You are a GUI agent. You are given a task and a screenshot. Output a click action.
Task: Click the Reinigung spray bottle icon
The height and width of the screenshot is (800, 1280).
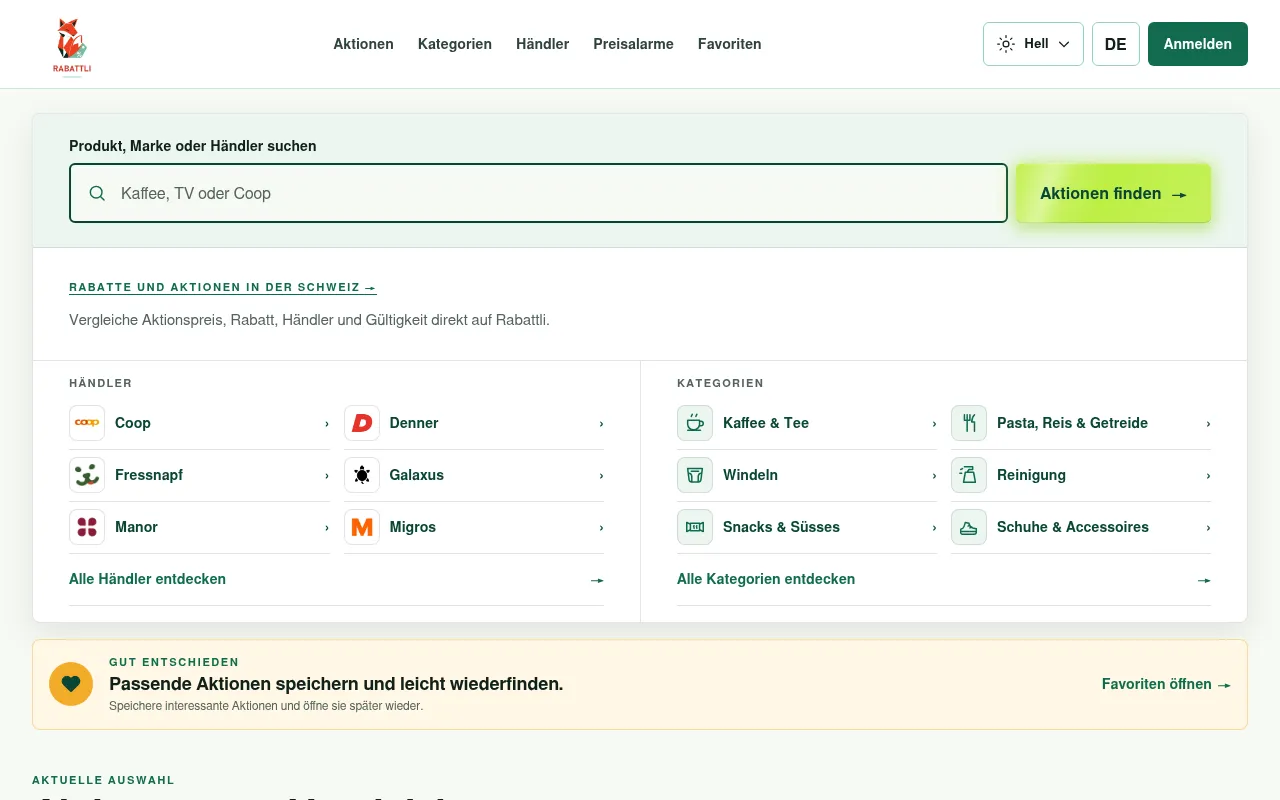(x=969, y=475)
